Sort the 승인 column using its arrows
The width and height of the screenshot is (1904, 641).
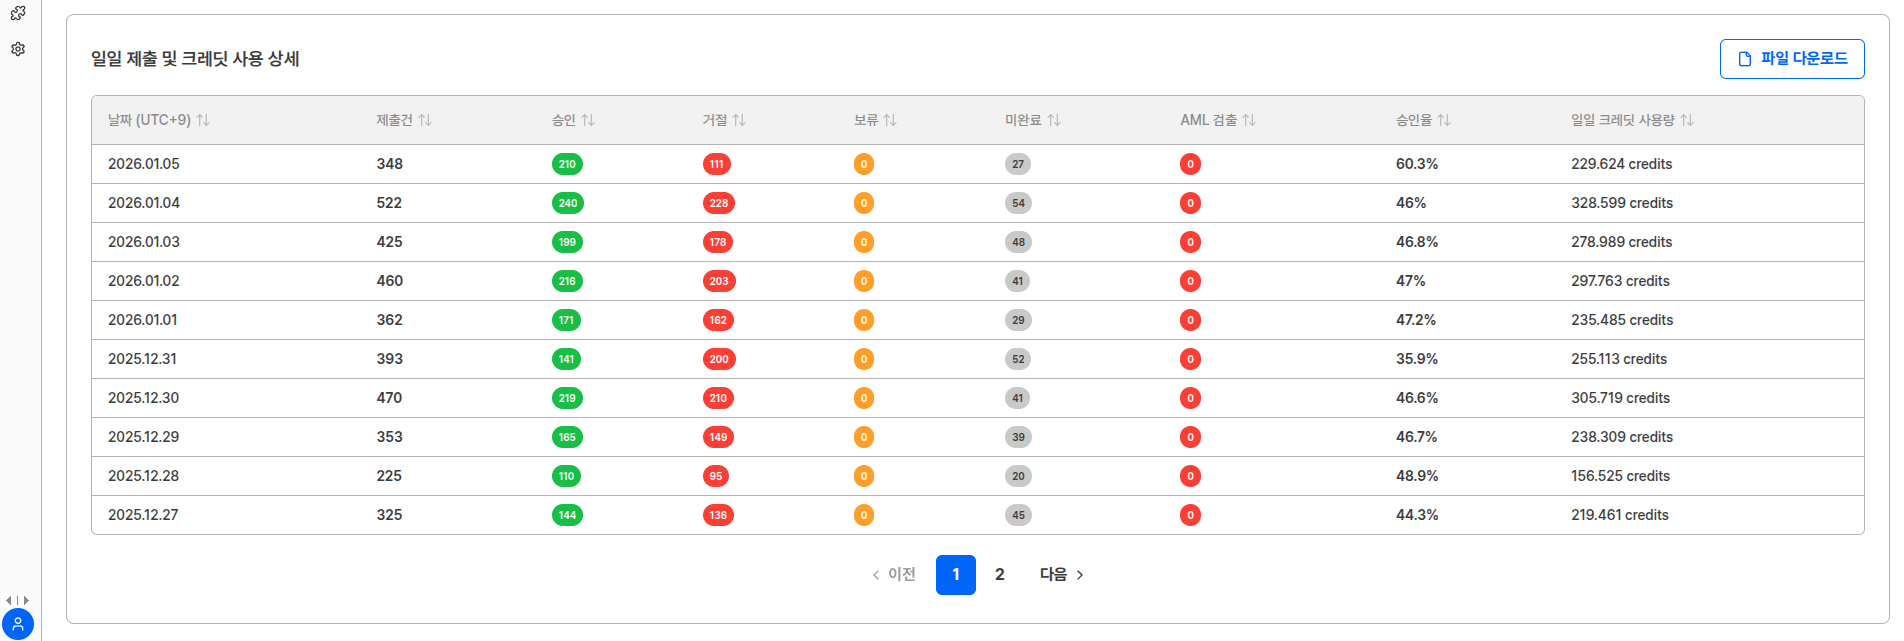click(x=588, y=120)
